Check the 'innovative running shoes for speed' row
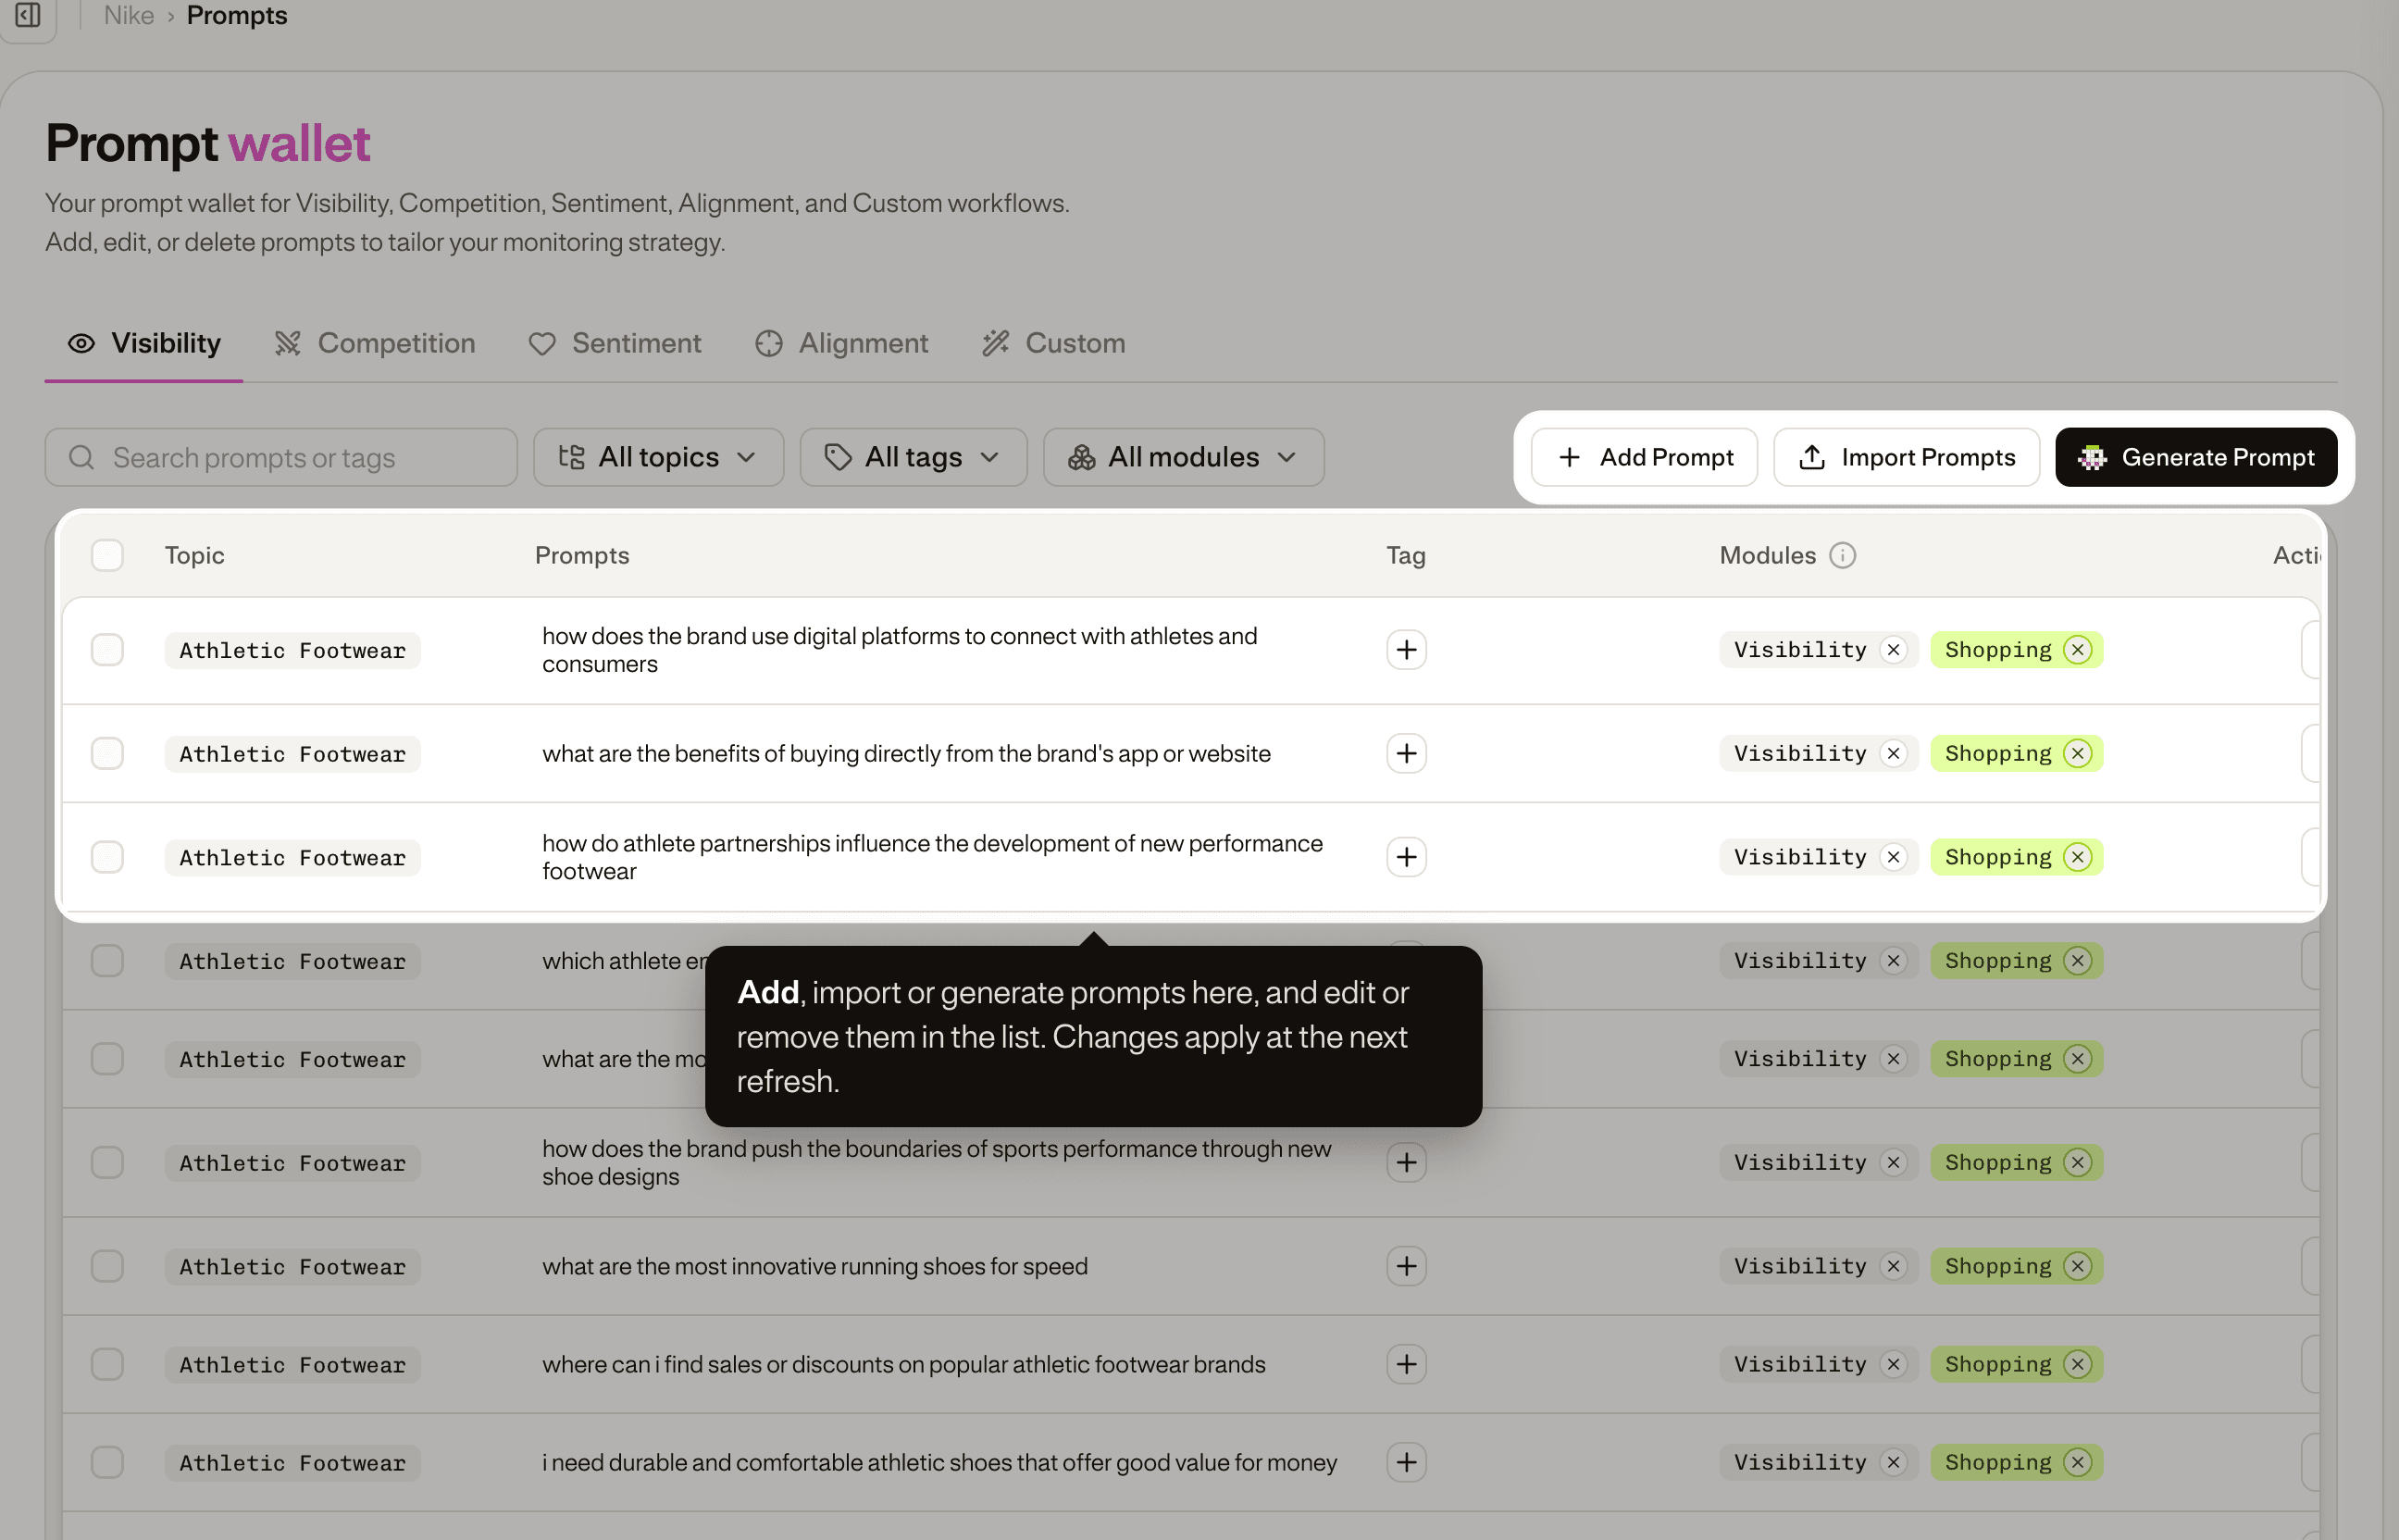 pos(107,1266)
